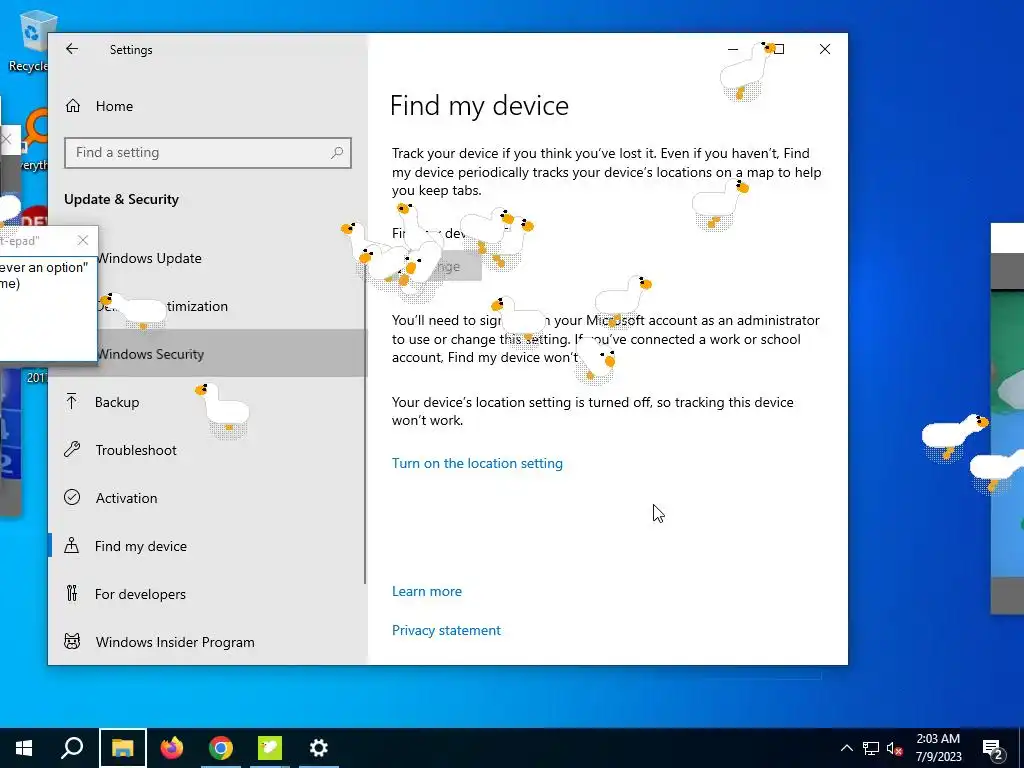Click the Troubleshoot wrench icon

point(72,449)
